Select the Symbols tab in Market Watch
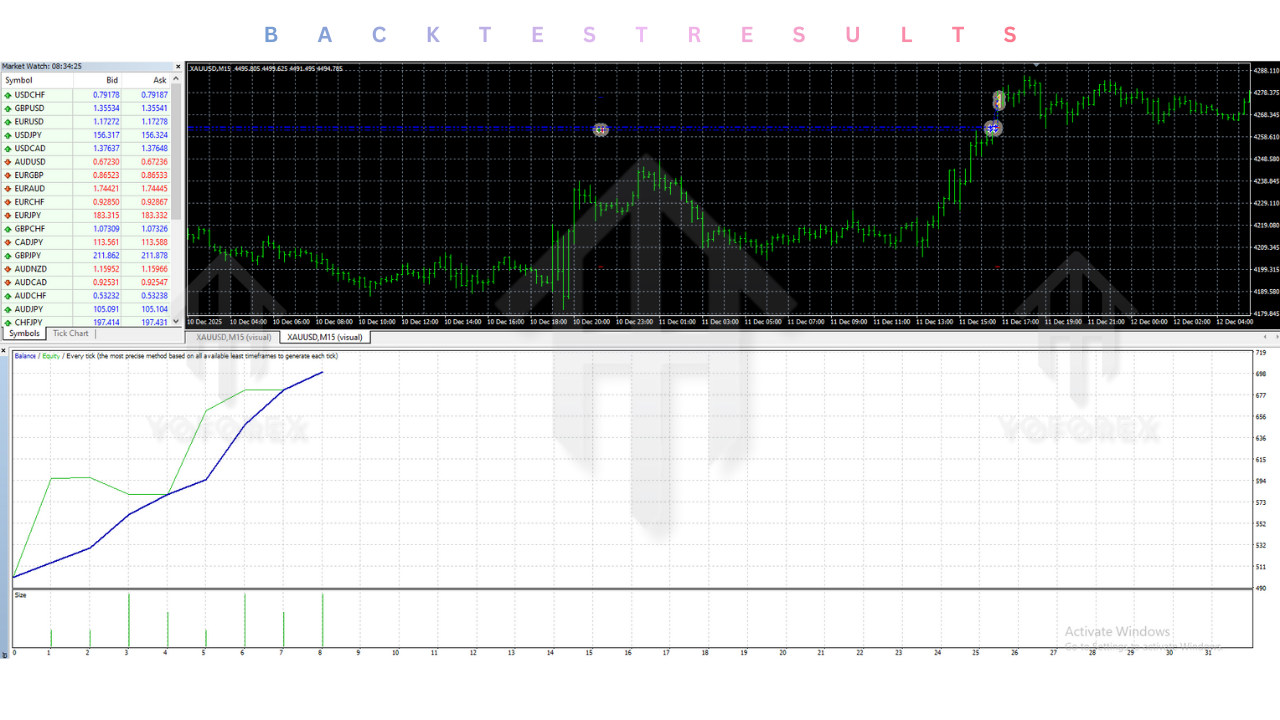The image size is (1280, 720). [24, 334]
